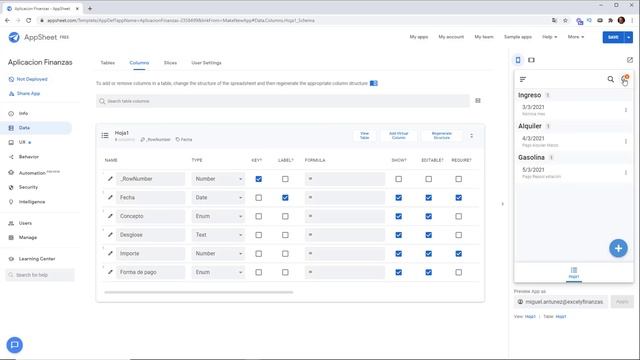The width and height of the screenshot is (640, 360).
Task: Click Regenerate Structure button
Action: point(442,136)
